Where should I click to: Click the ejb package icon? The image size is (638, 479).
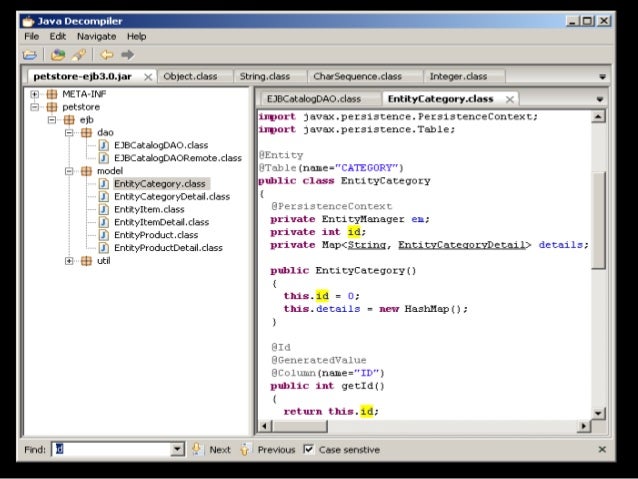69,120
